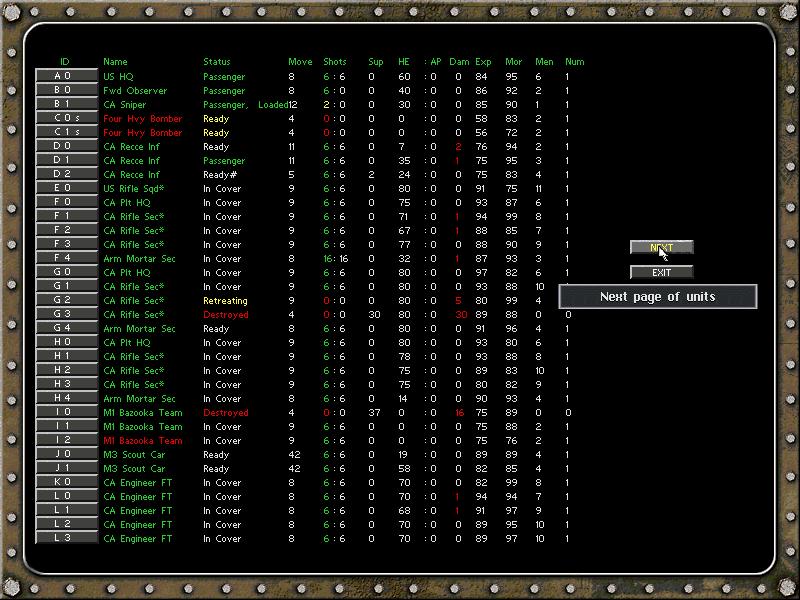Select unit ID button L2
Screen dimensions: 800x600
pos(67,524)
